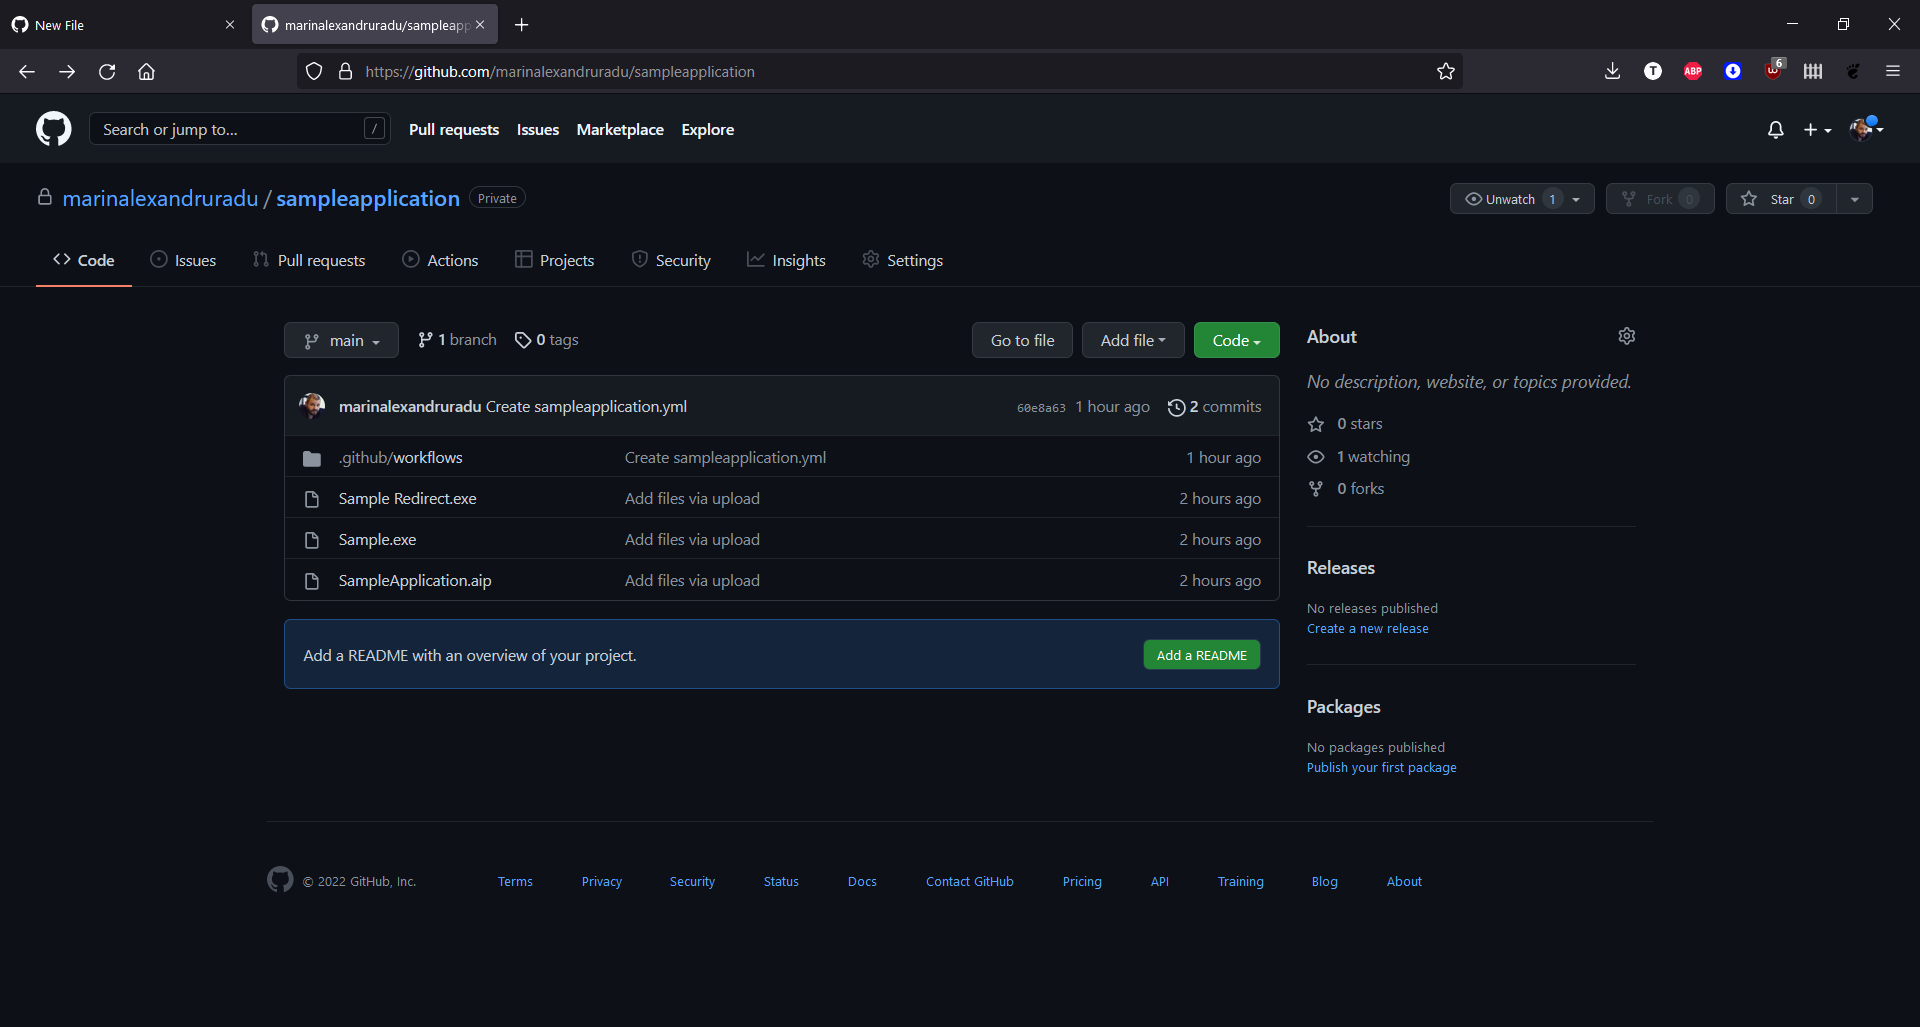This screenshot has height=1027, width=1920.
Task: Open commit hash 60e8a63
Action: click(x=1041, y=408)
